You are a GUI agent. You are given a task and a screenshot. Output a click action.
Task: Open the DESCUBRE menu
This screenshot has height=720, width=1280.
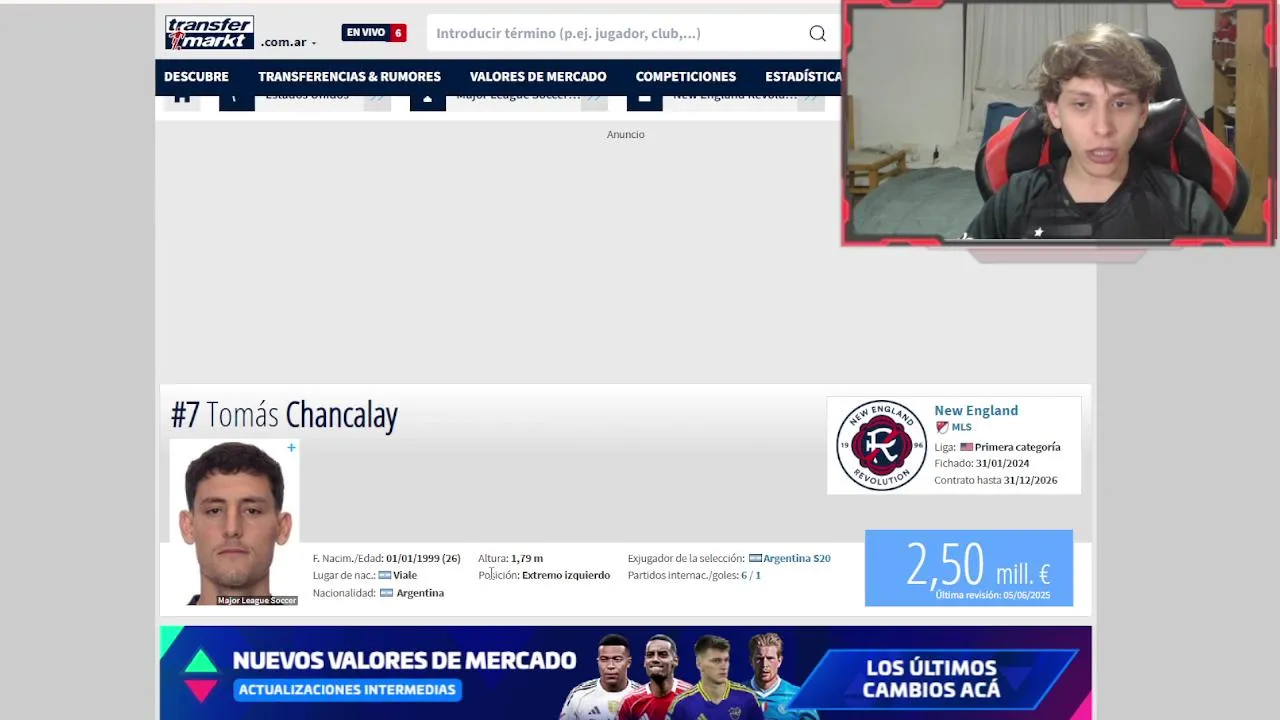(196, 77)
